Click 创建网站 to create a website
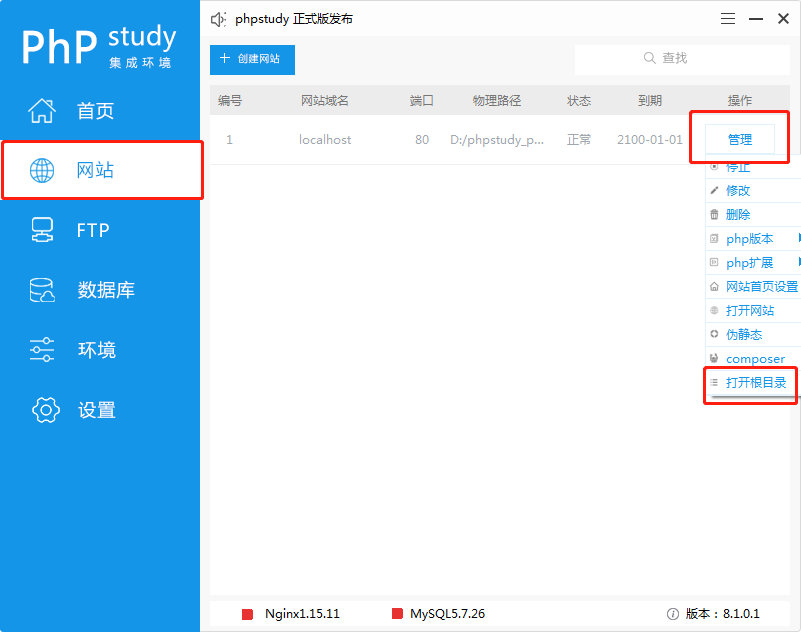The image size is (801, 632). pos(252,59)
